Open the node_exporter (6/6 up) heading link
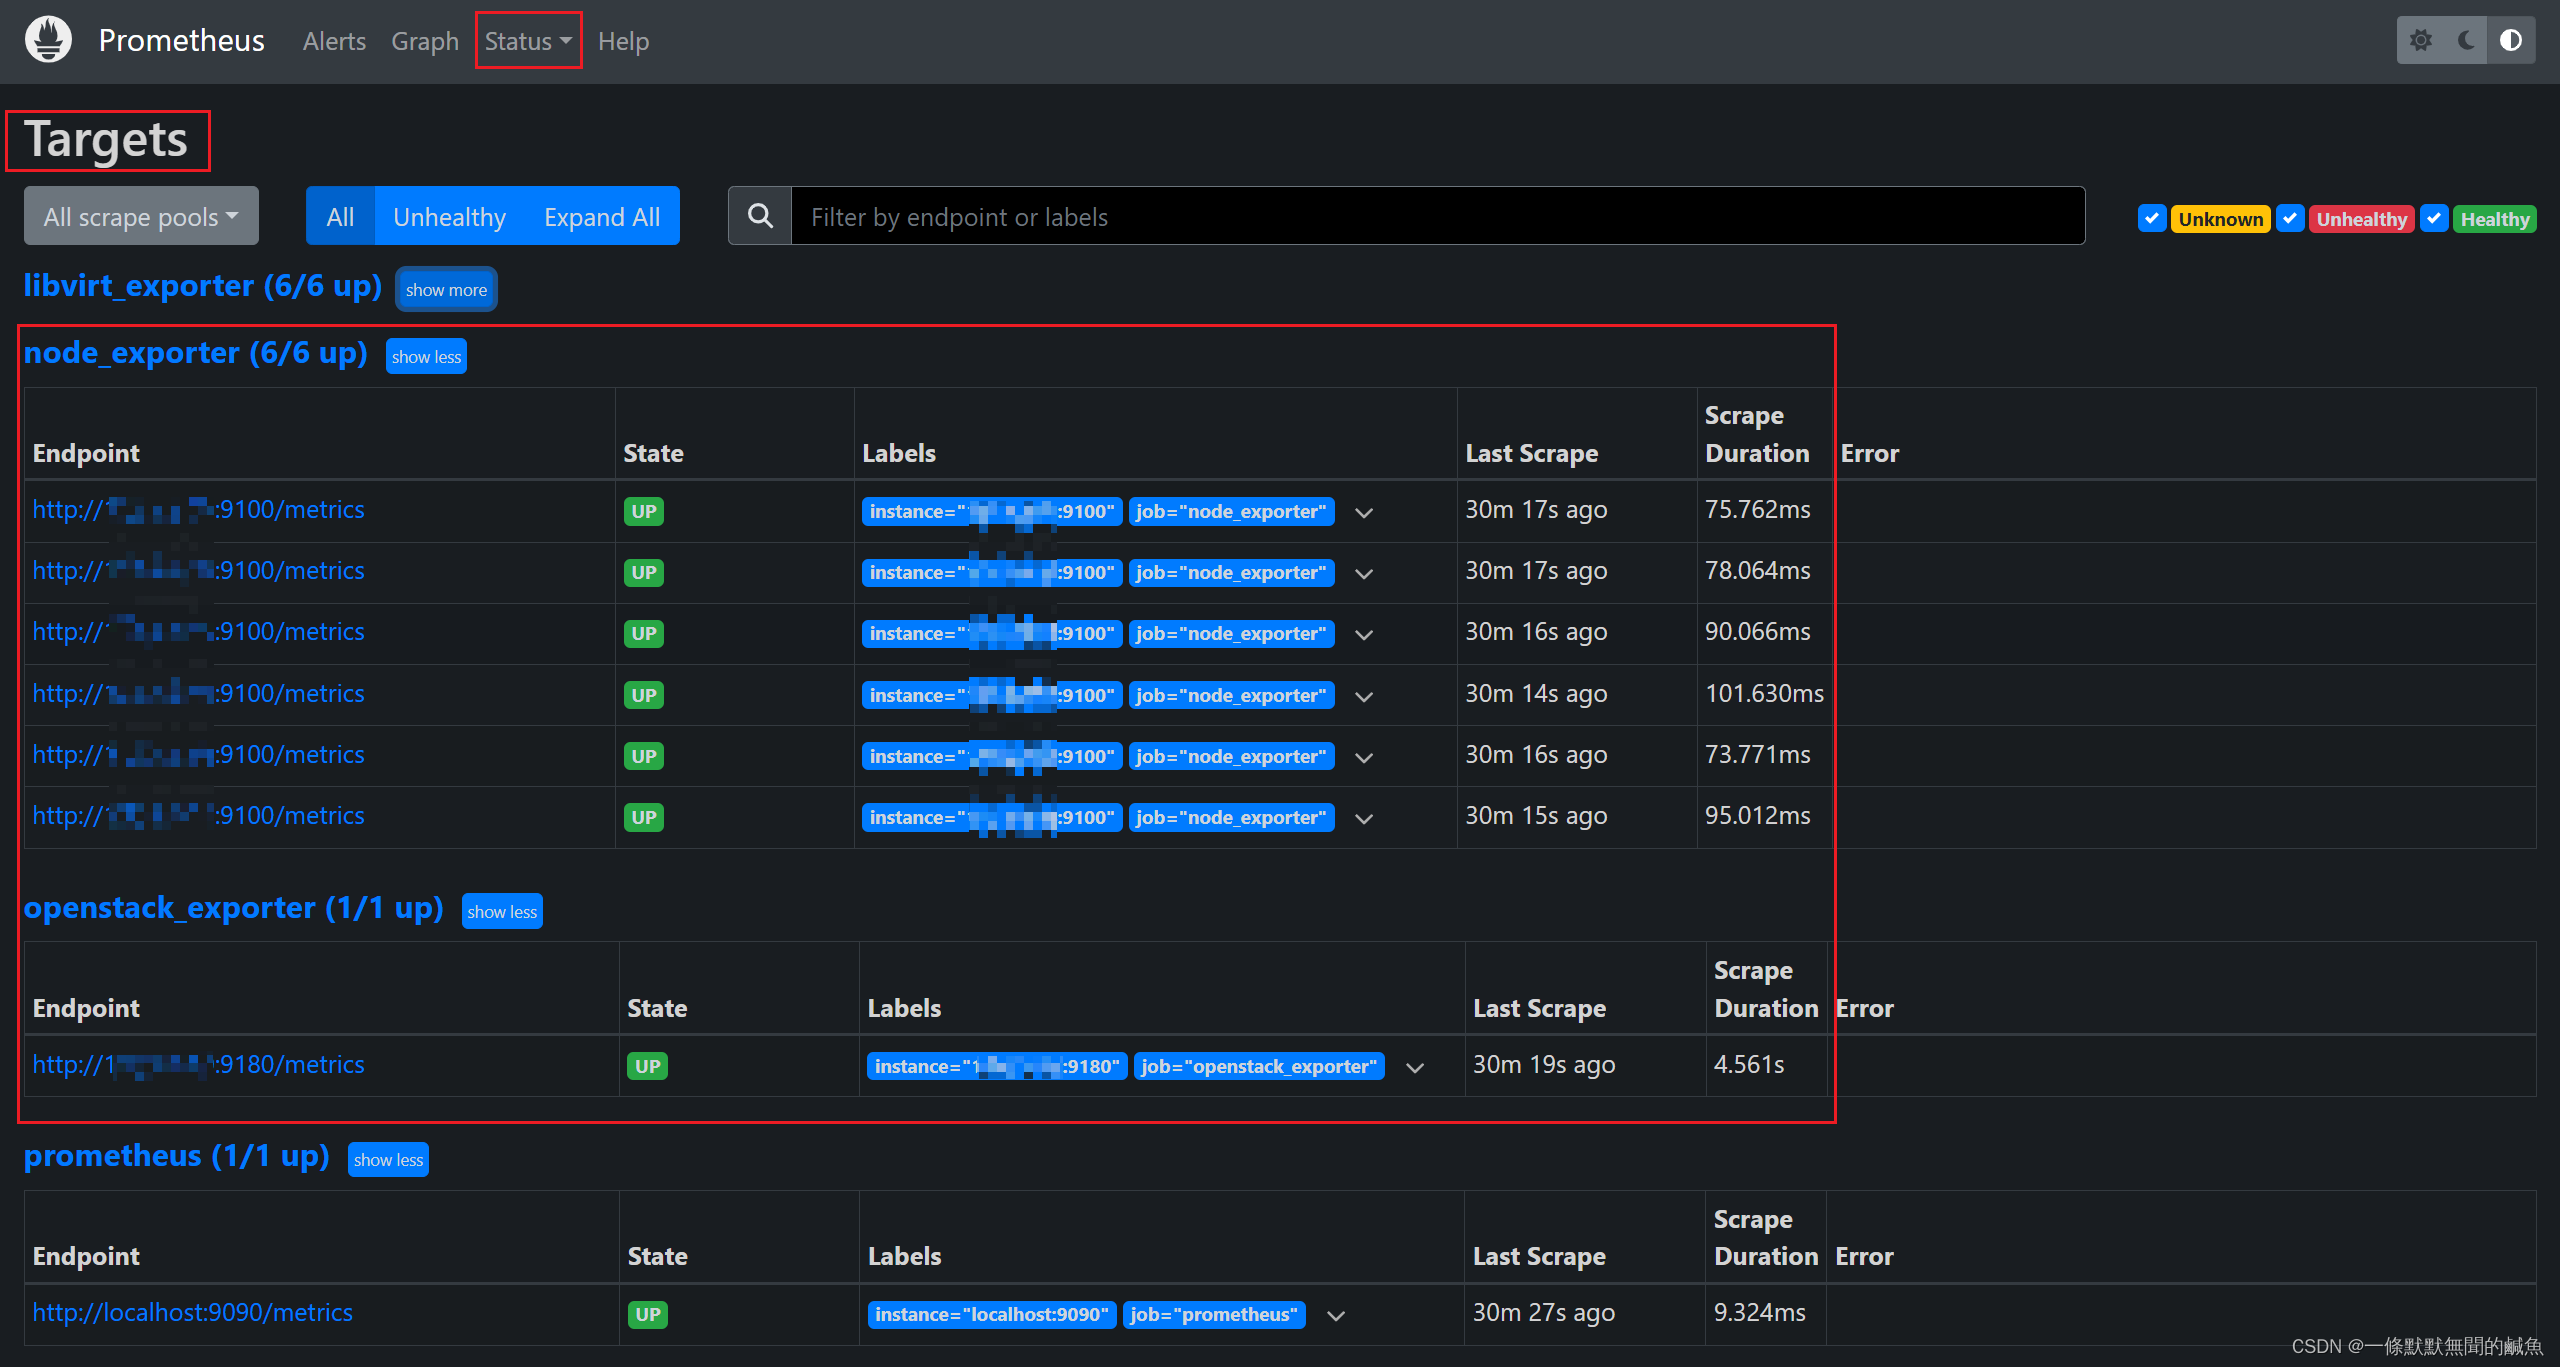 pos(196,352)
